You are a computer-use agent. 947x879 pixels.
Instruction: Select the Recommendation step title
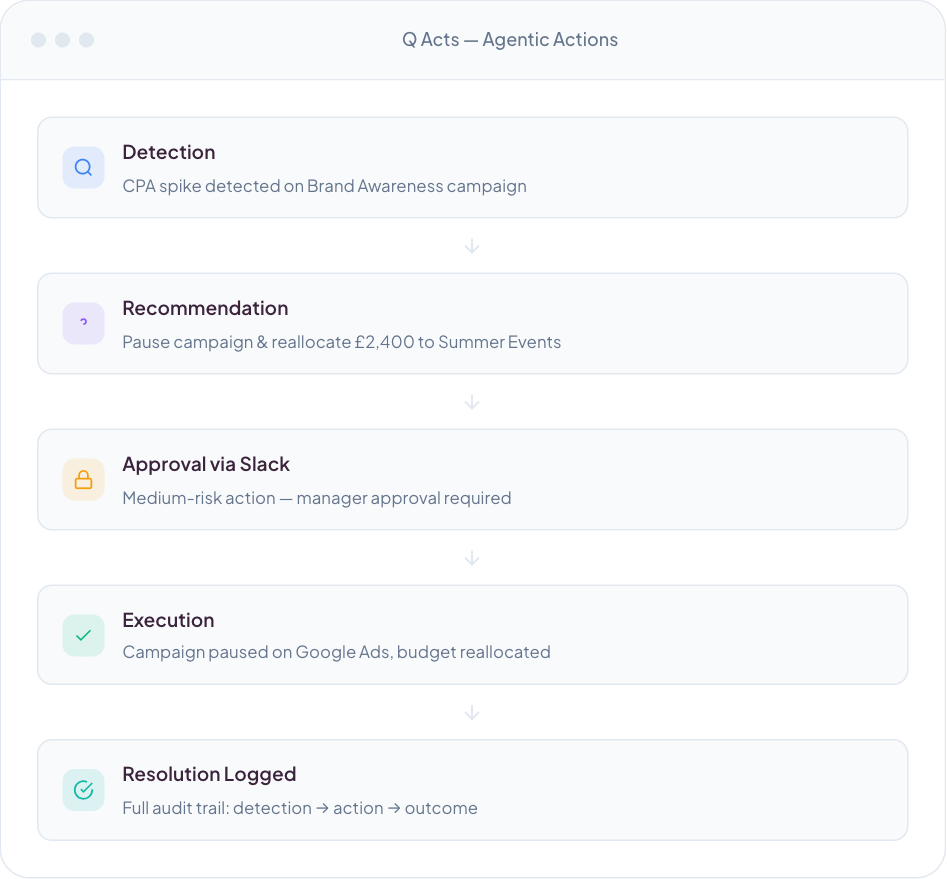point(205,308)
